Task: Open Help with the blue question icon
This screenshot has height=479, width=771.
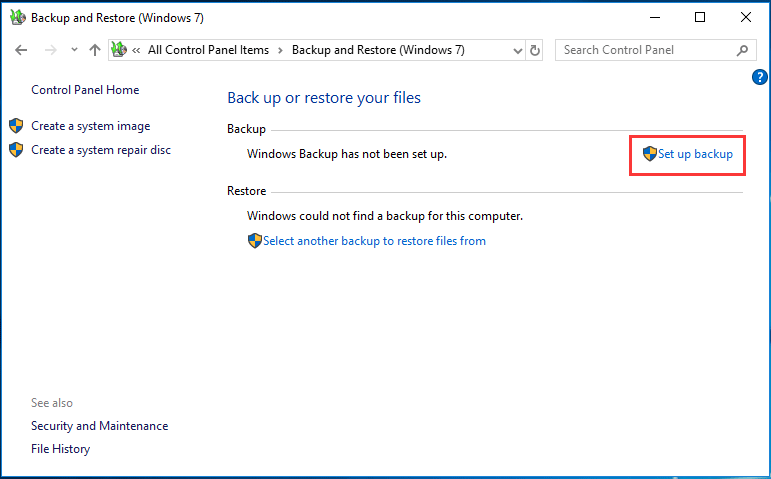Action: [759, 77]
